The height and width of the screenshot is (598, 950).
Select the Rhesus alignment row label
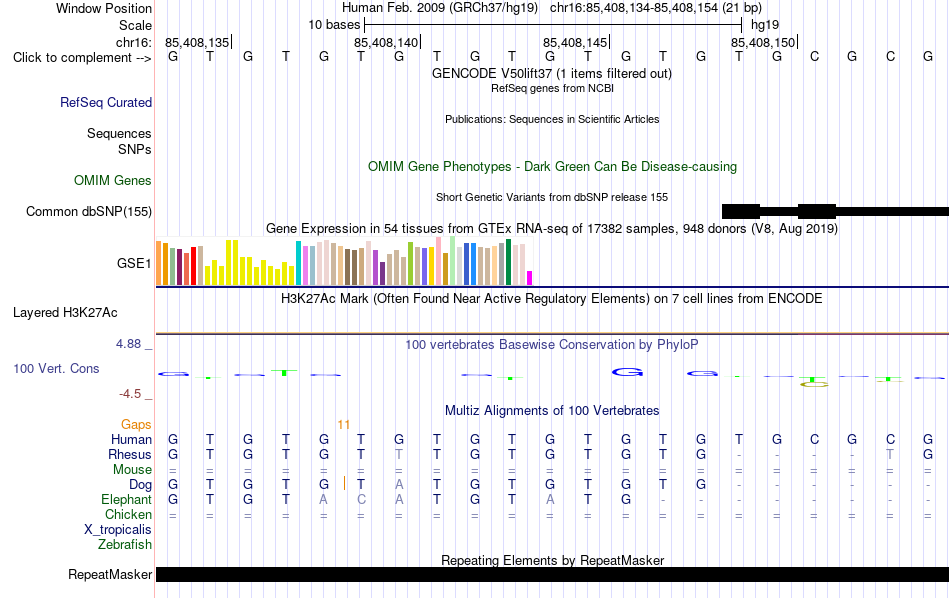[x=130, y=454]
